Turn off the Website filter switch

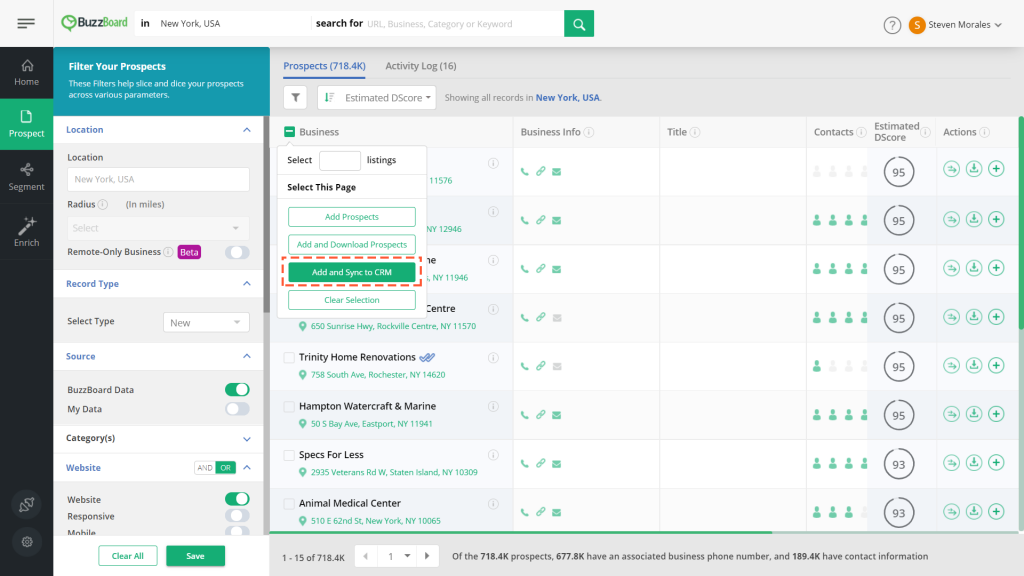coord(237,499)
